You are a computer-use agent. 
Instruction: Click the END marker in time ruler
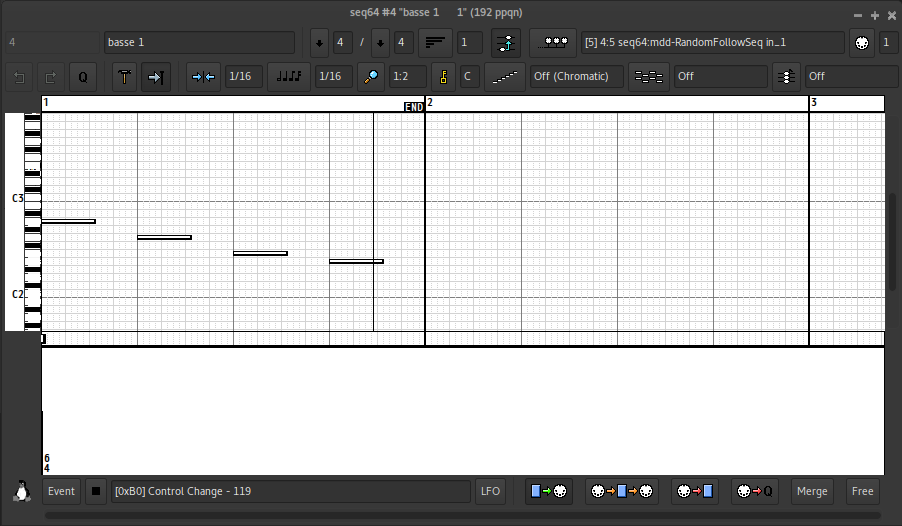[x=414, y=107]
